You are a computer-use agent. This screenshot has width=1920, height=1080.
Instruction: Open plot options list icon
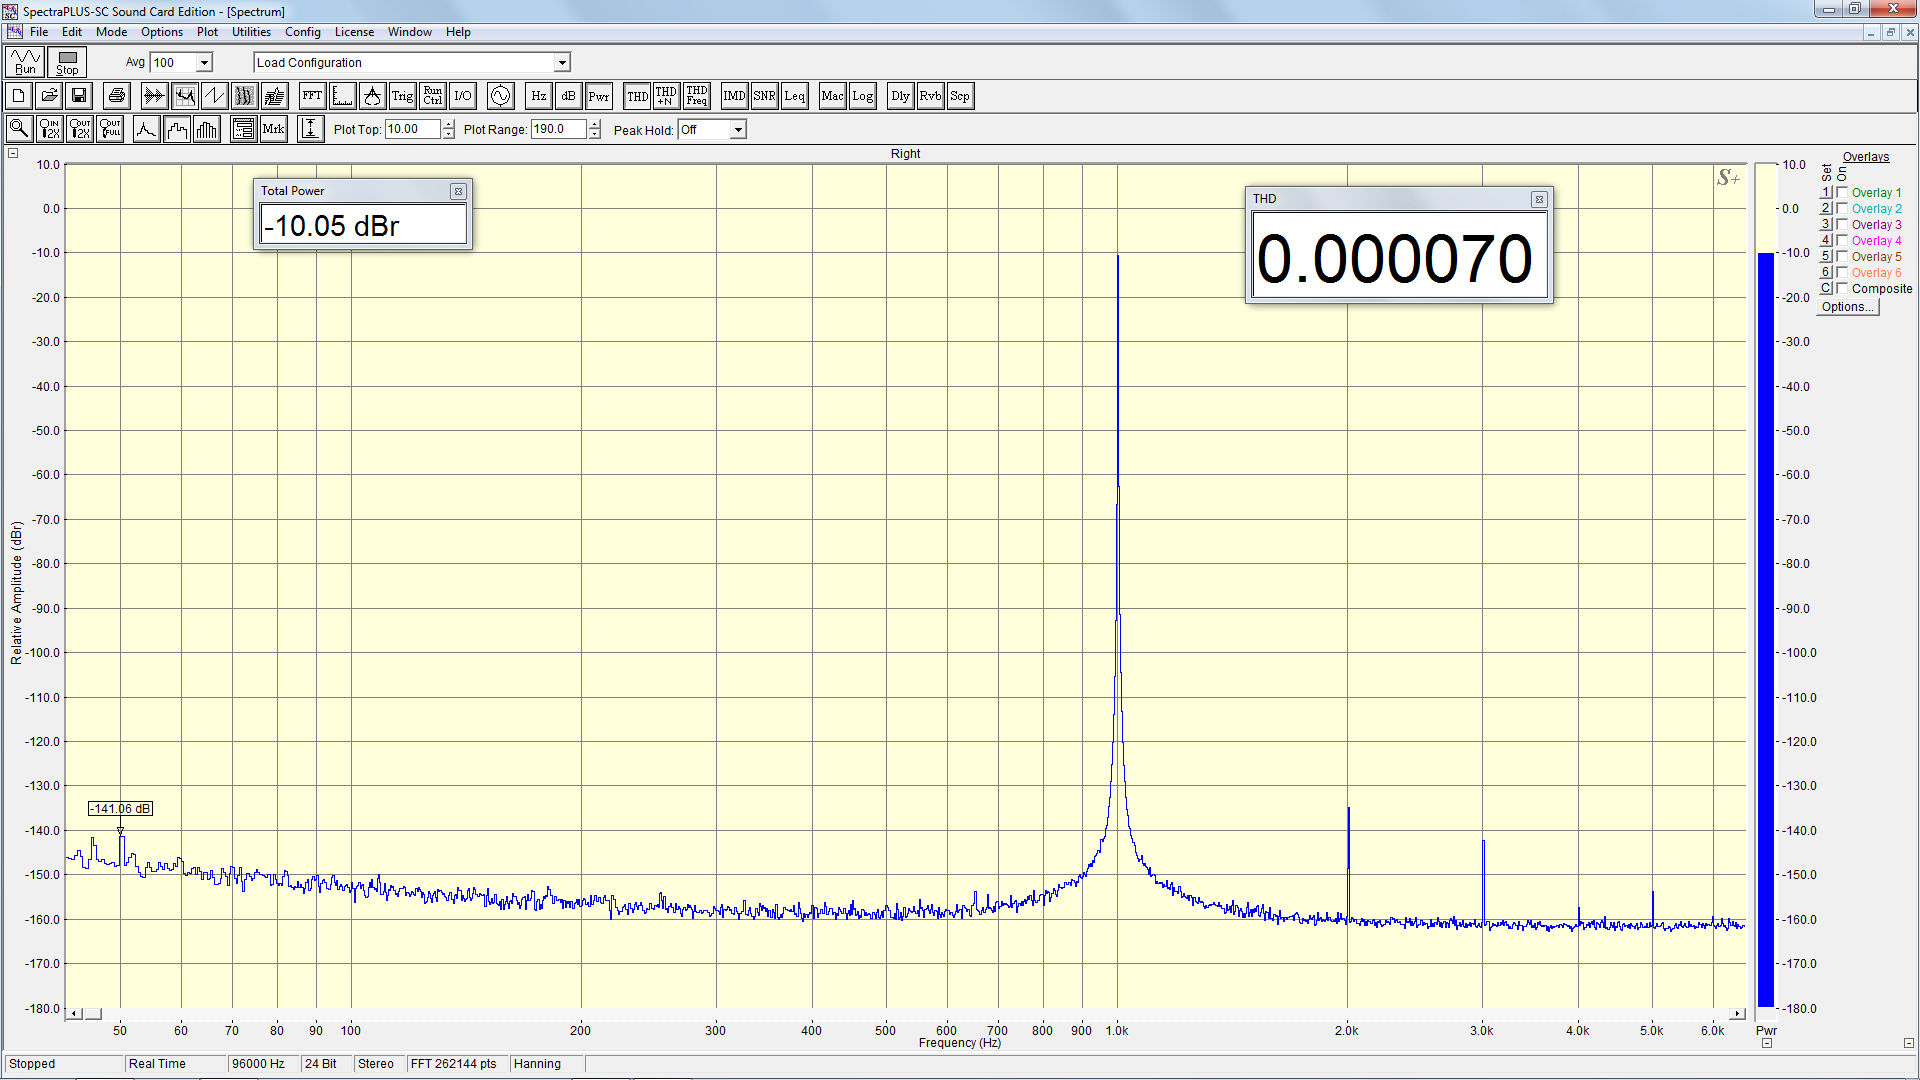[x=243, y=129]
